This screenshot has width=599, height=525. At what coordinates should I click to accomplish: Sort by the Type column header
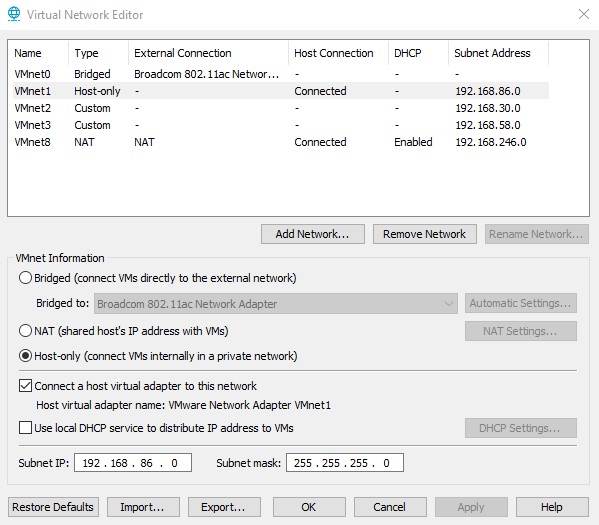click(99, 53)
